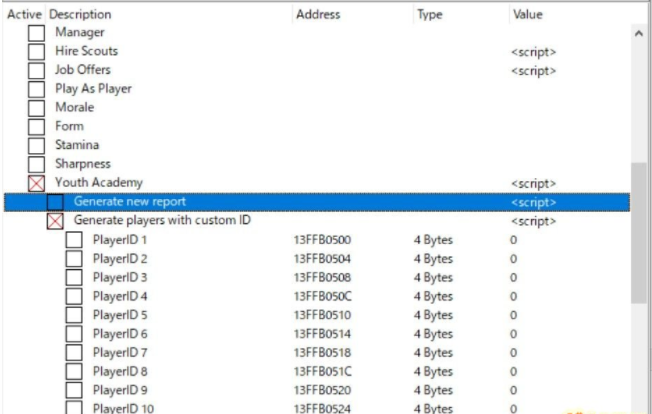Select the Sharpness tree entry

click(x=83, y=164)
